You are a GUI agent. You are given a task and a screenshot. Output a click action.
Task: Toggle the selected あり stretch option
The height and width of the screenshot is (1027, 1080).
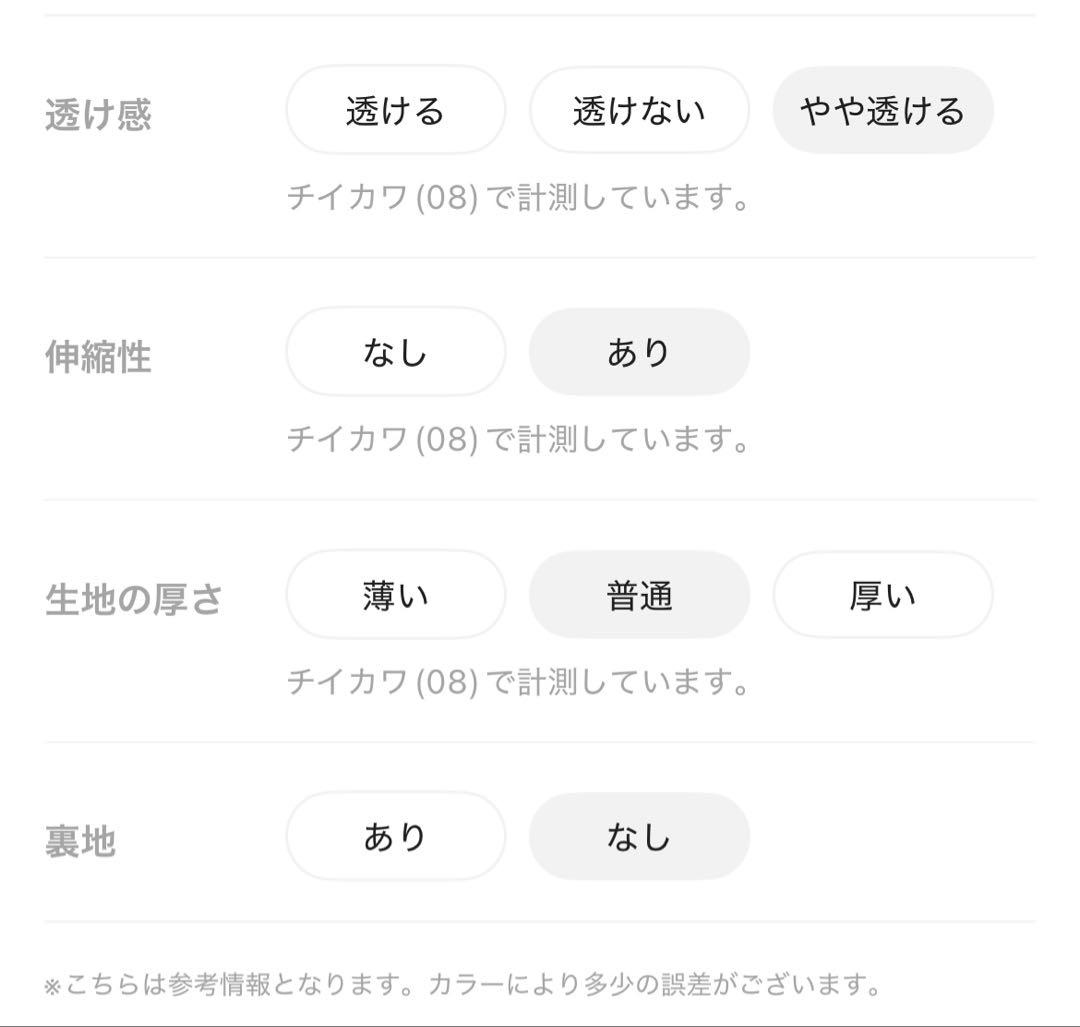(638, 352)
